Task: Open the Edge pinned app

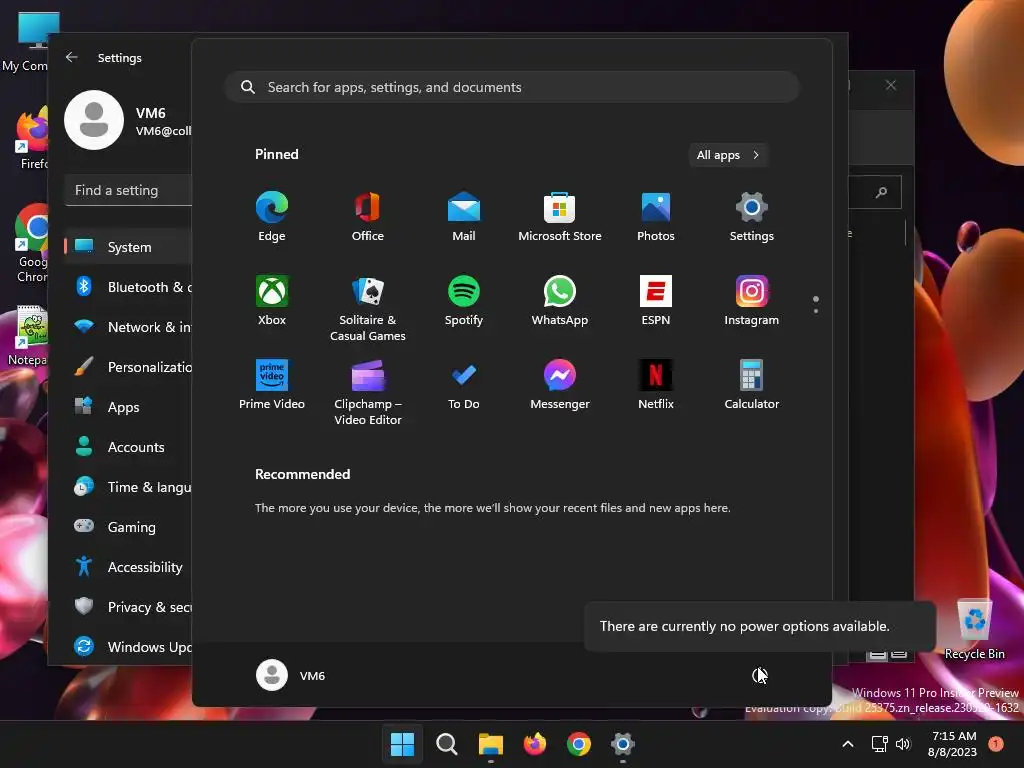Action: pos(272,217)
